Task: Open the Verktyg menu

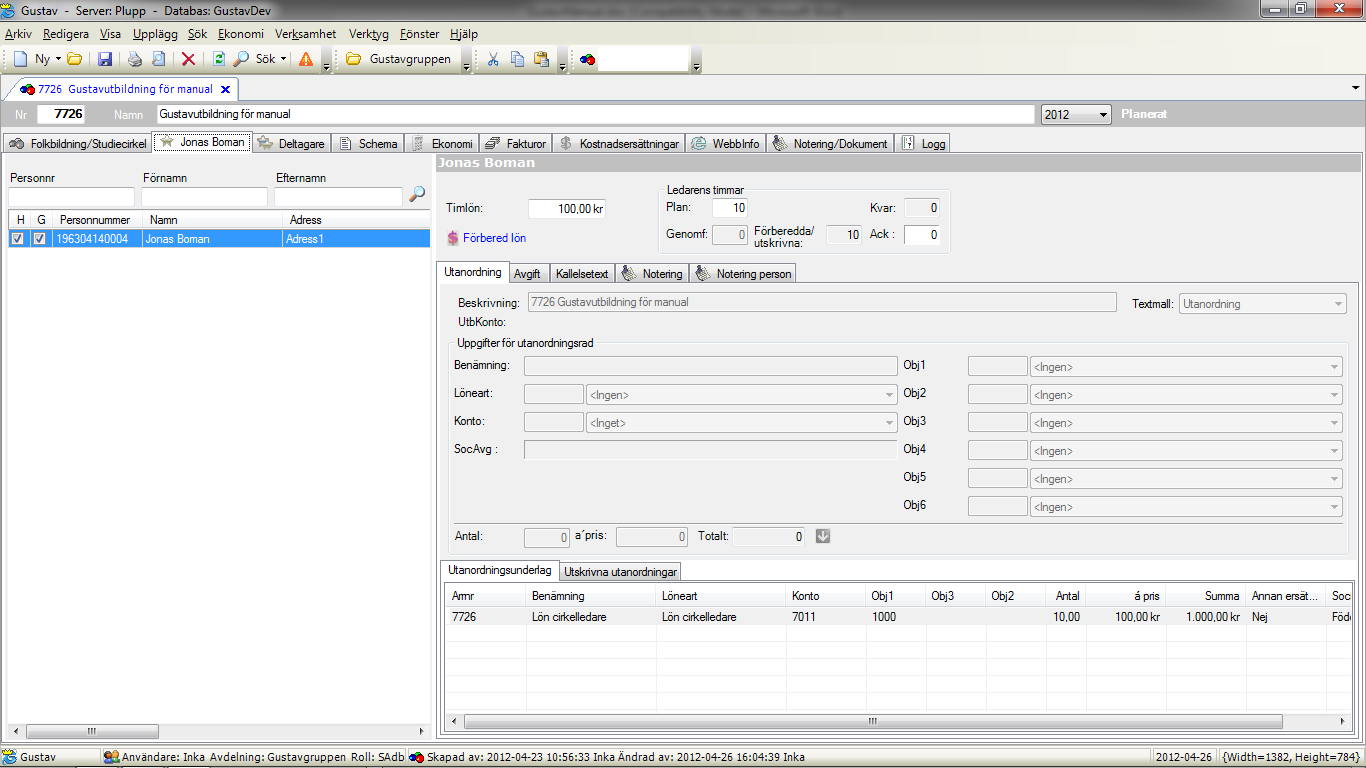Action: tap(369, 33)
